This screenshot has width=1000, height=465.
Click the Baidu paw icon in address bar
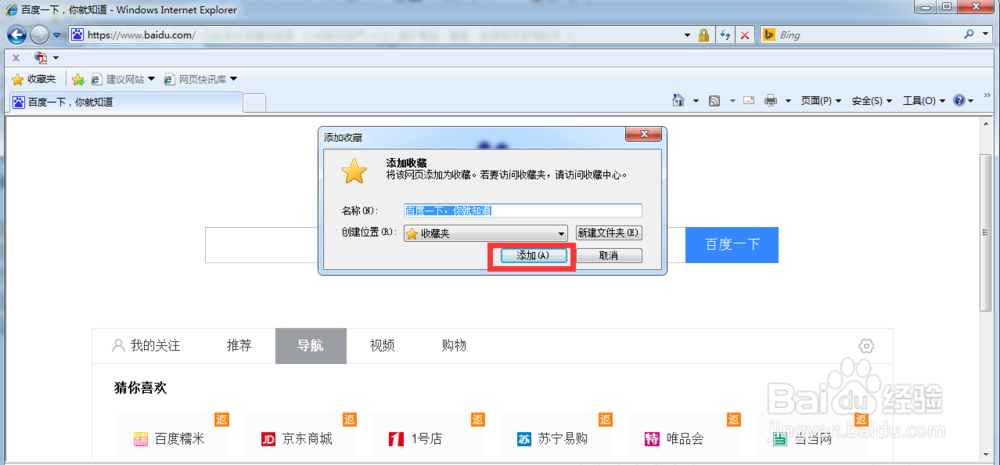[77, 35]
